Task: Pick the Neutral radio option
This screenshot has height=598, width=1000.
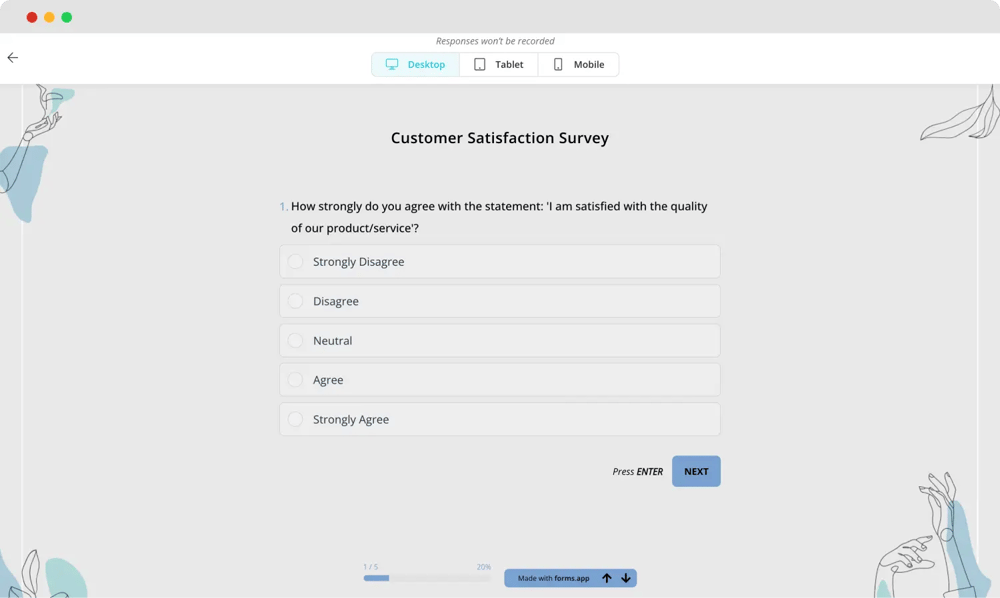Action: pyautogui.click(x=295, y=341)
